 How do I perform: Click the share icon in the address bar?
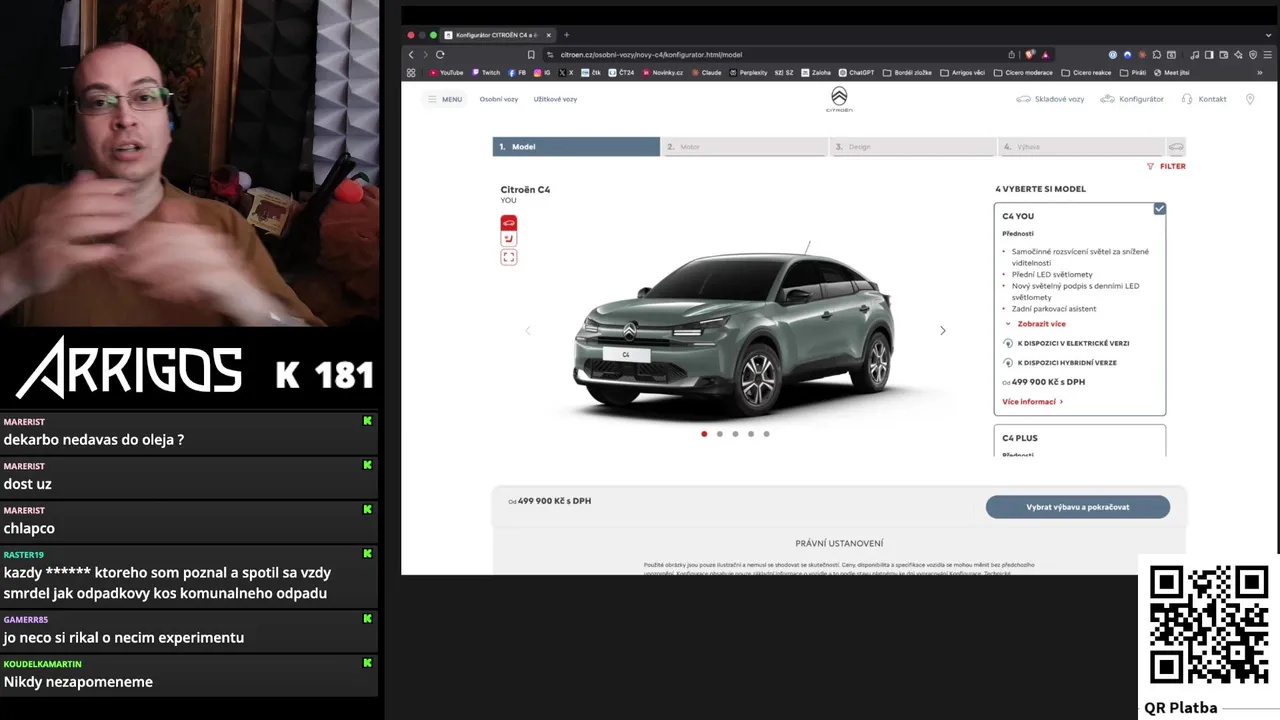pos(1012,54)
